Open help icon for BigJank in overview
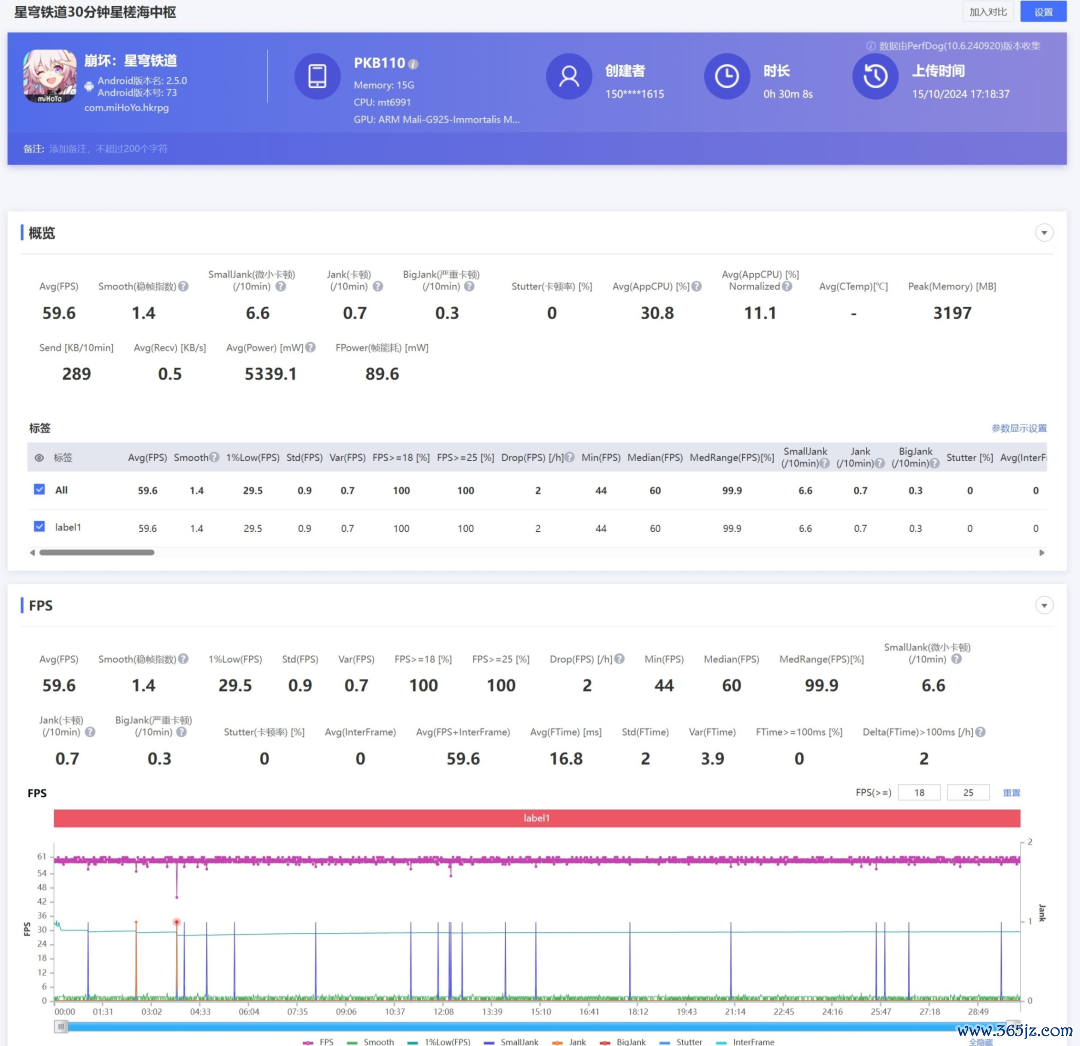Image resolution: width=1080 pixels, height=1046 pixels. point(469,286)
